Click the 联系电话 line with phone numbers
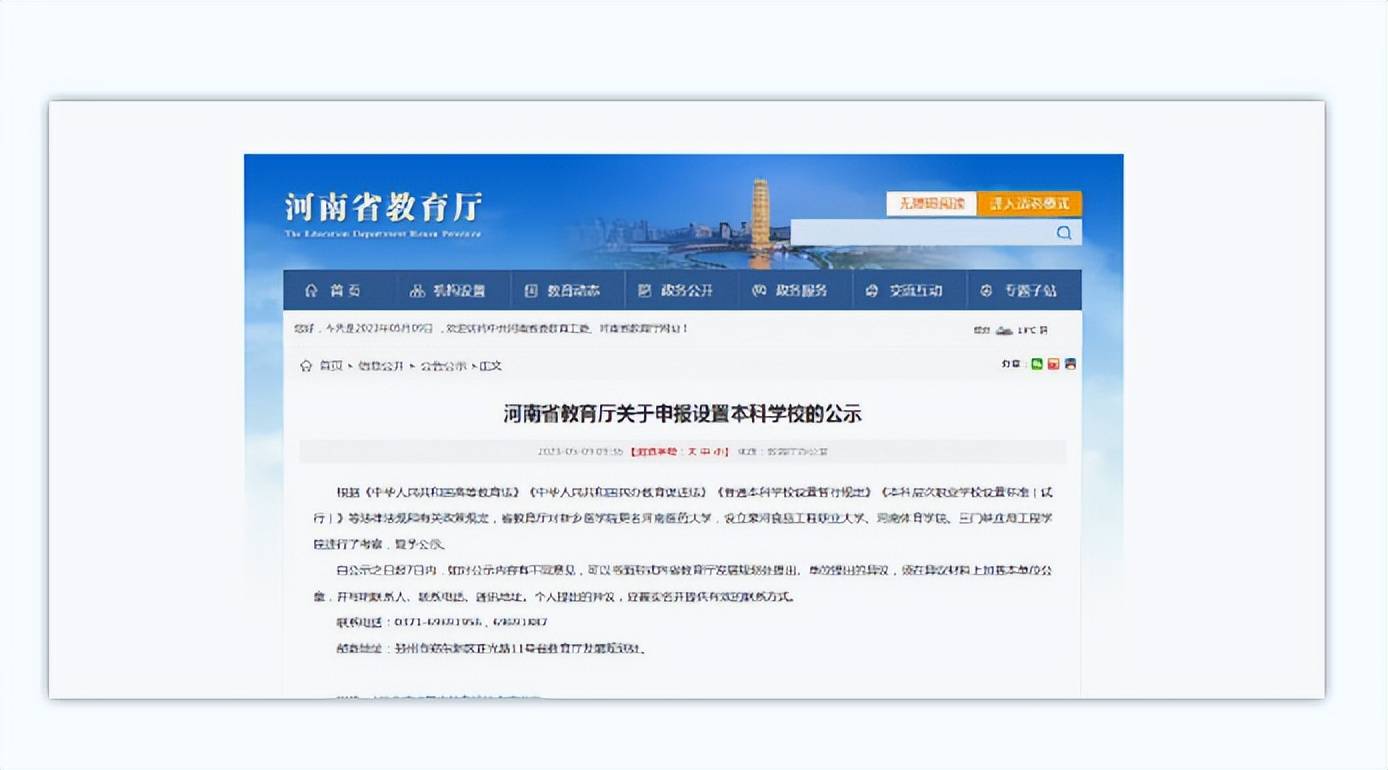1388x770 pixels. tap(442, 622)
